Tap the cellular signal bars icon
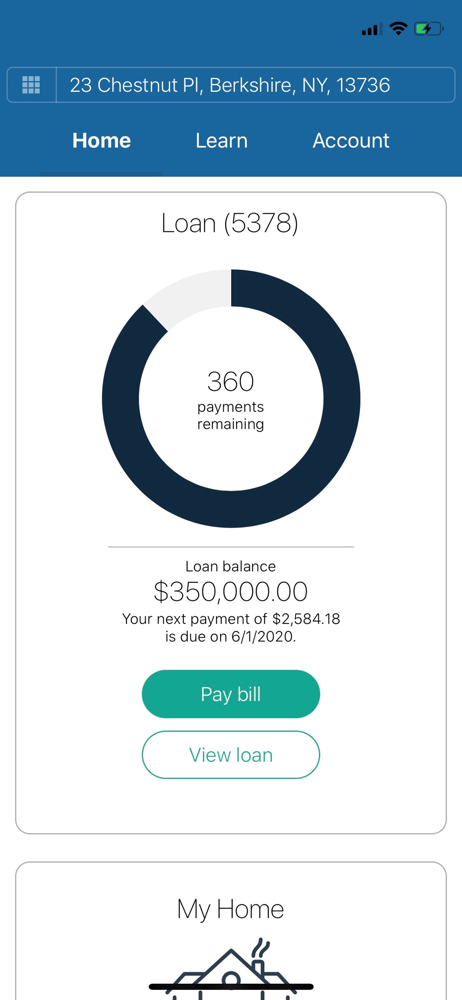Viewport: 462px width, 1000px height. pyautogui.click(x=372, y=29)
